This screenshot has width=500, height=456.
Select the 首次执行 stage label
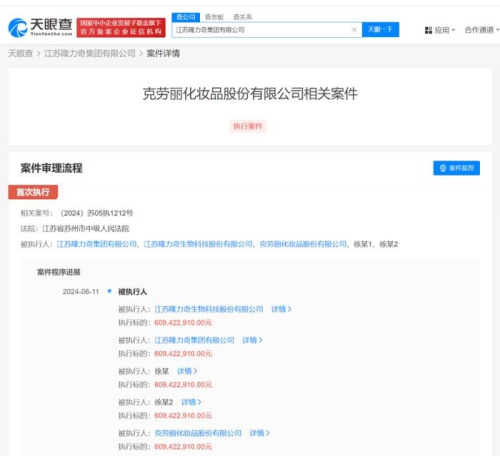tap(33, 192)
